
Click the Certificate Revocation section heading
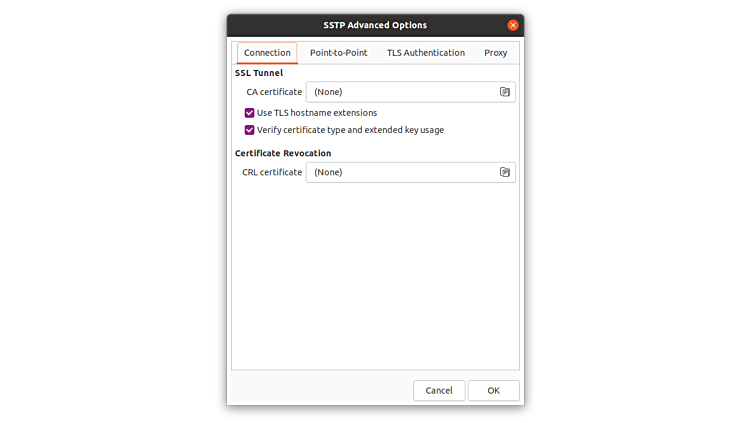pyautogui.click(x=283, y=153)
